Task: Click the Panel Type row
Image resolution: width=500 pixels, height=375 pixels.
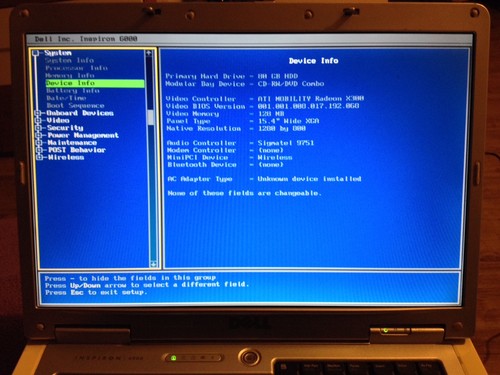Action: [243, 121]
